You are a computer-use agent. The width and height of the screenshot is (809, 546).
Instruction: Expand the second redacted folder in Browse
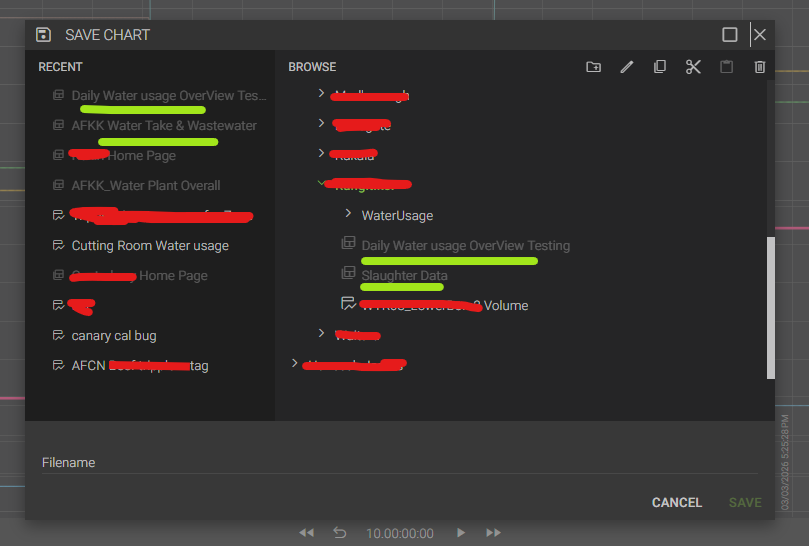pyautogui.click(x=321, y=123)
